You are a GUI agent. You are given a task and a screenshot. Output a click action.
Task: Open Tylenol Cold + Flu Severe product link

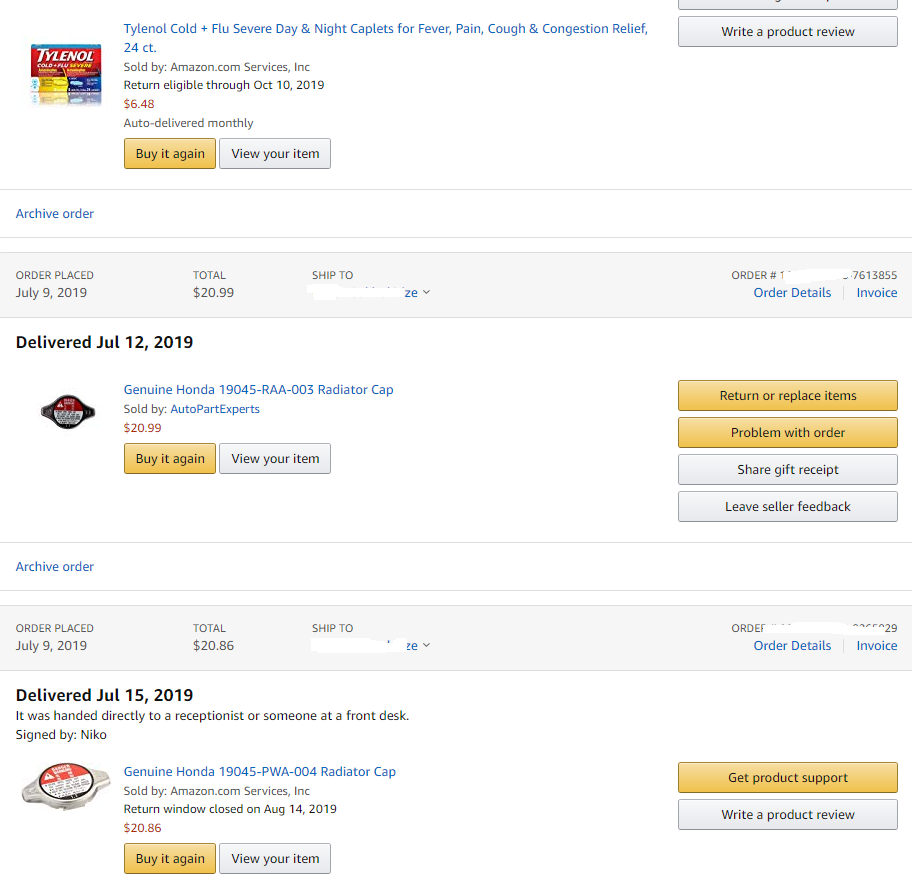click(385, 29)
